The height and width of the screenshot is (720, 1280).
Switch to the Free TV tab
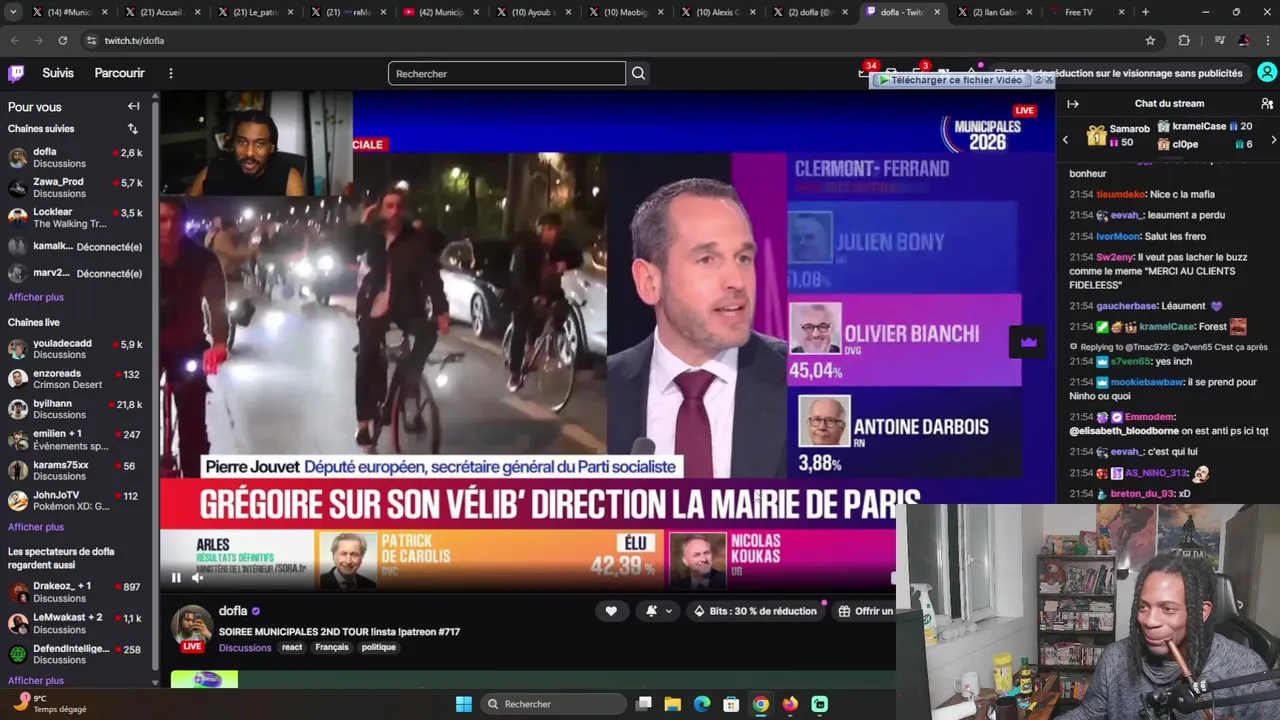[x=1087, y=12]
